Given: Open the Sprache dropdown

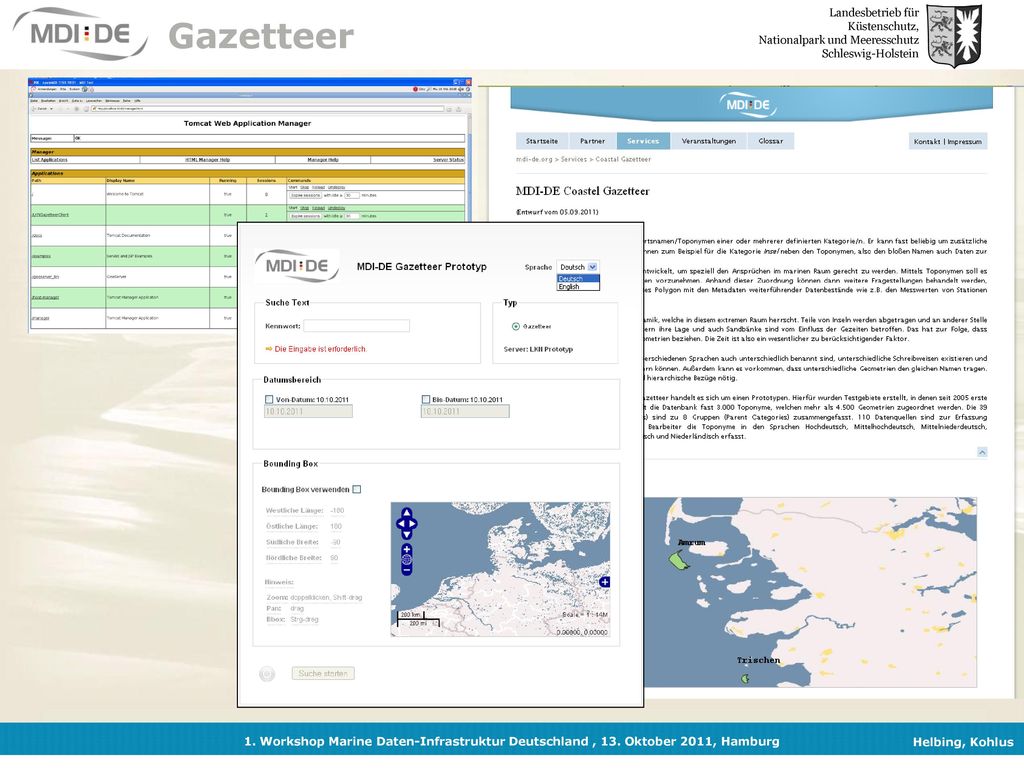Looking at the screenshot, I should pyautogui.click(x=577, y=266).
